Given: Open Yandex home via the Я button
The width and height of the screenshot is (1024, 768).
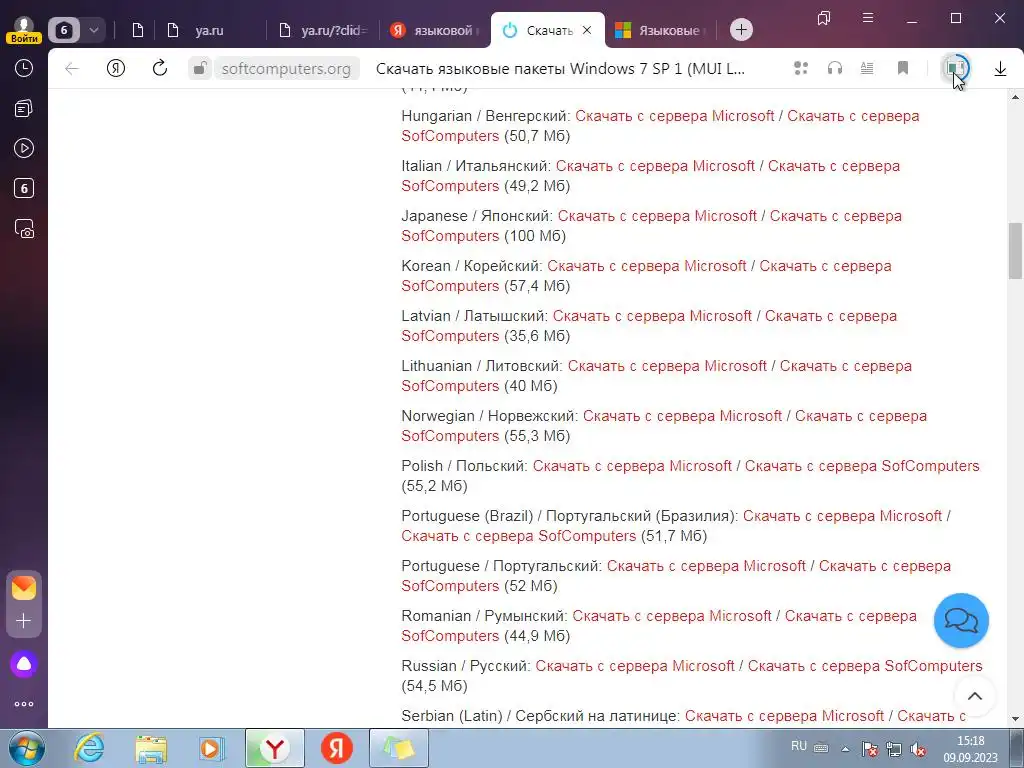Looking at the screenshot, I should point(116,68).
